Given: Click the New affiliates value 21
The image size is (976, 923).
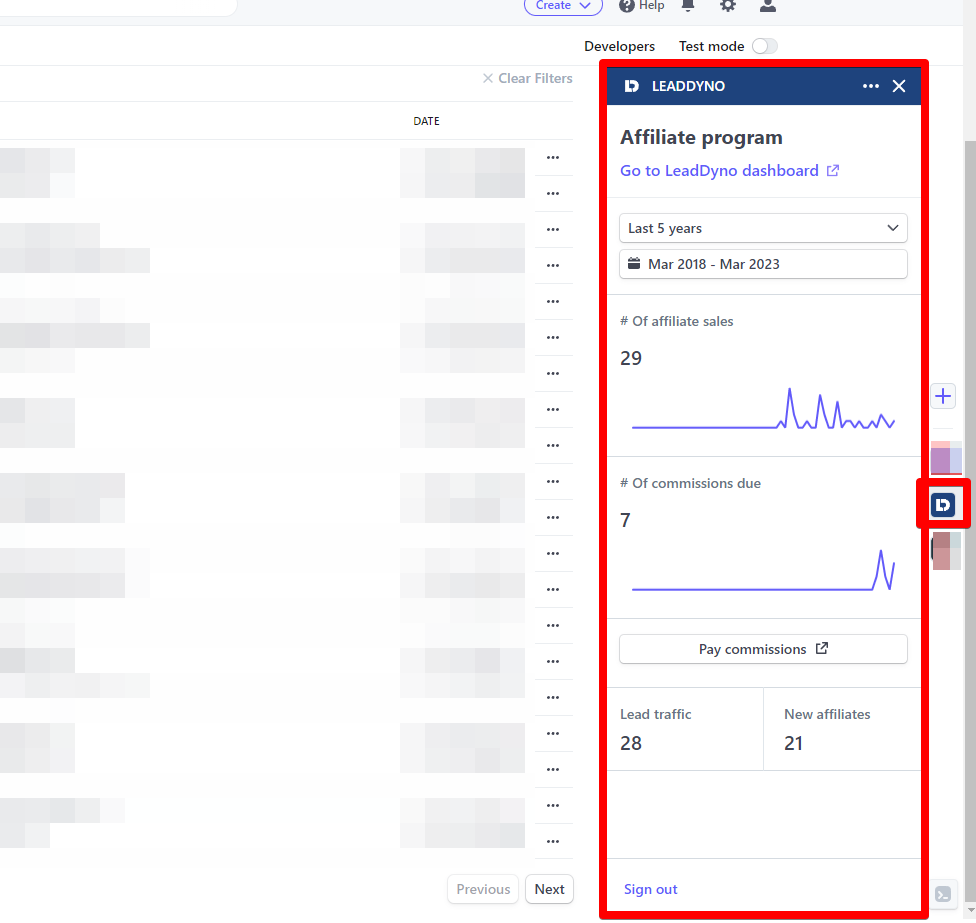Looking at the screenshot, I should [794, 743].
